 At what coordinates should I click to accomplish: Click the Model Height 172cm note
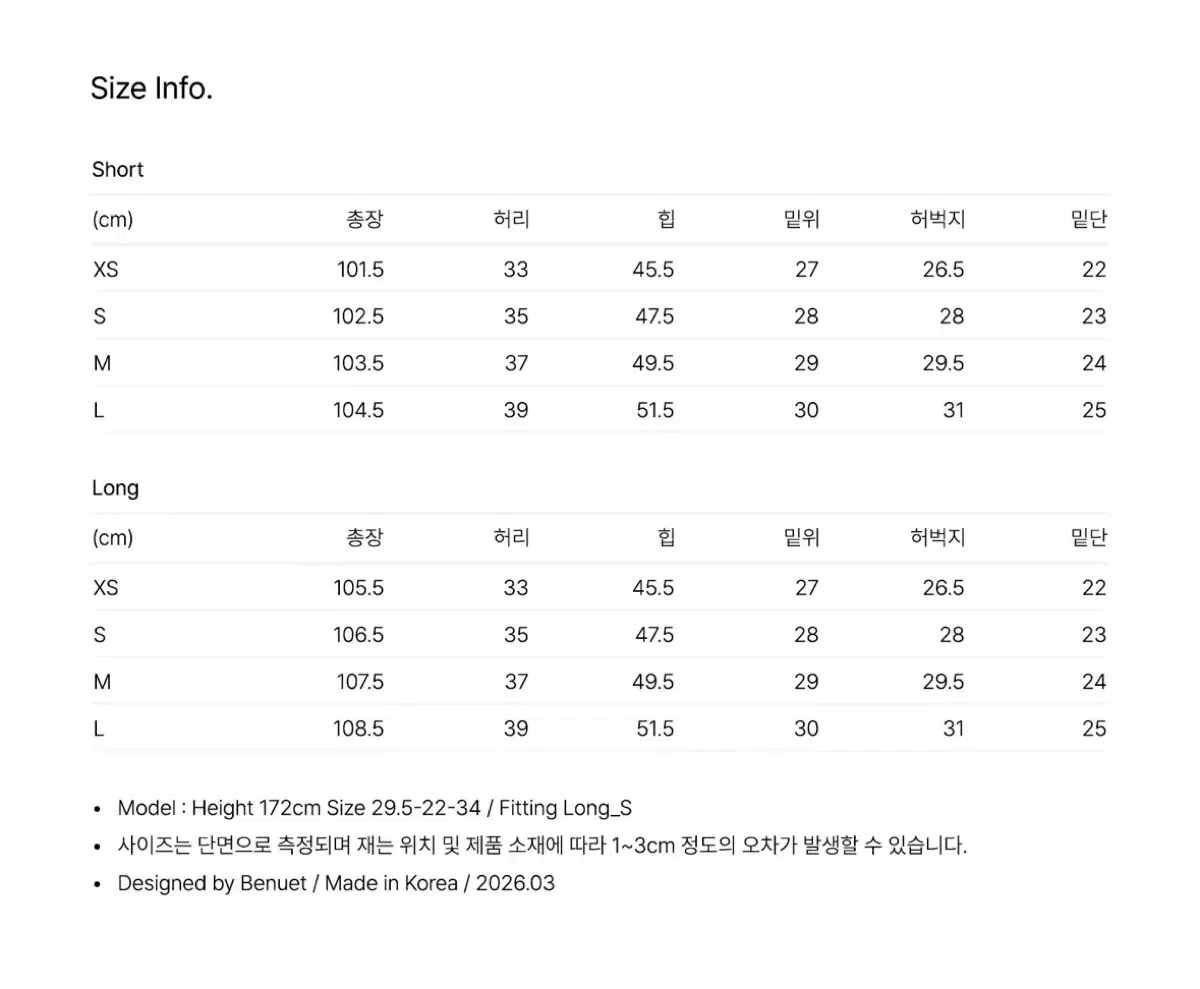tap(375, 808)
